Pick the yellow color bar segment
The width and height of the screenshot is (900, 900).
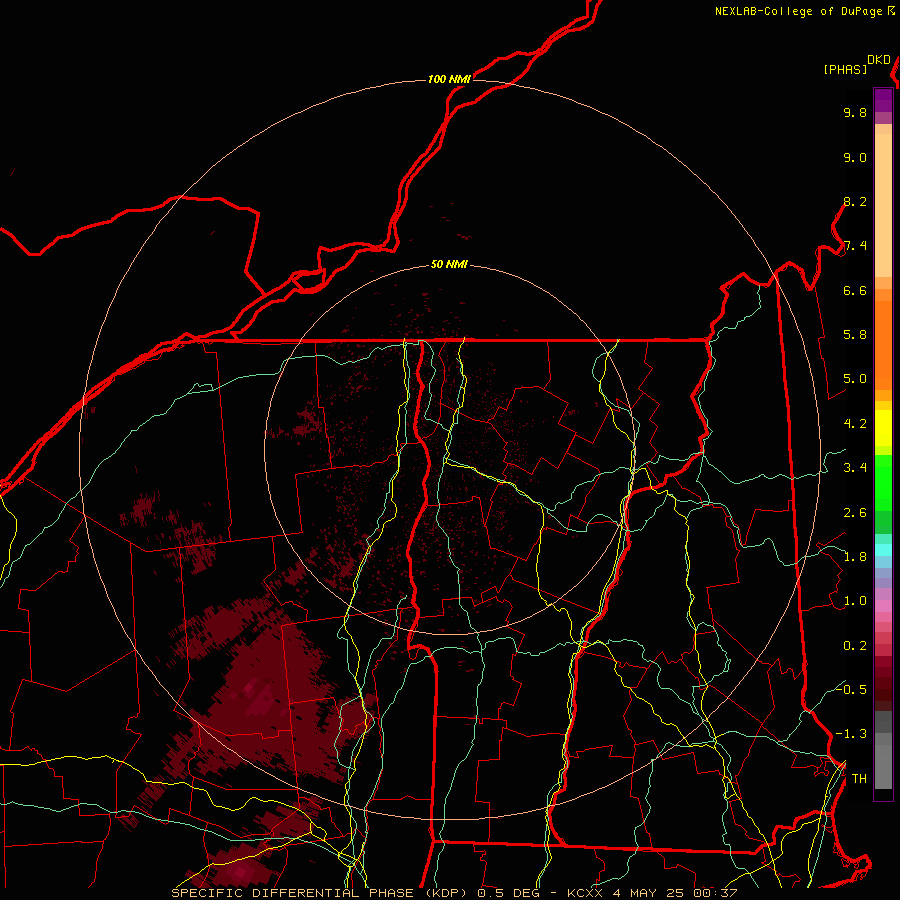pyautogui.click(x=883, y=428)
